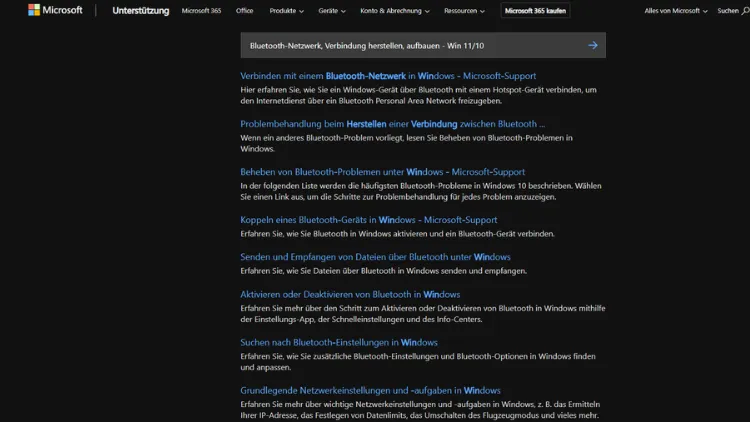Screen dimensions: 750x422
Task: Click description 'Hier erfahren Sie, wie Sie ein Windows-Gerät'
Action: 419,95
